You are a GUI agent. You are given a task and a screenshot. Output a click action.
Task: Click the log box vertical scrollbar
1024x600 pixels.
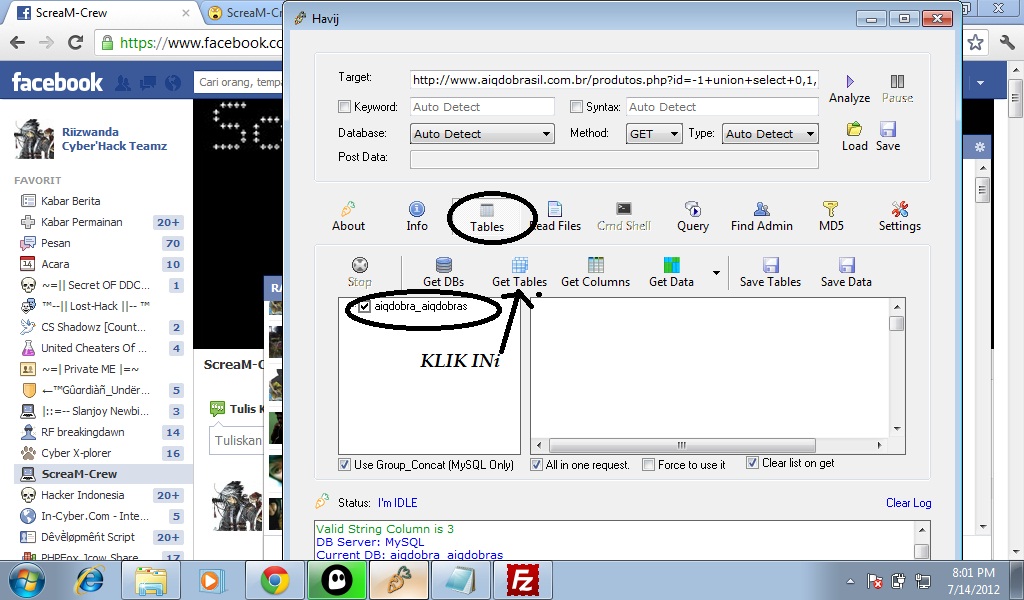tap(921, 542)
